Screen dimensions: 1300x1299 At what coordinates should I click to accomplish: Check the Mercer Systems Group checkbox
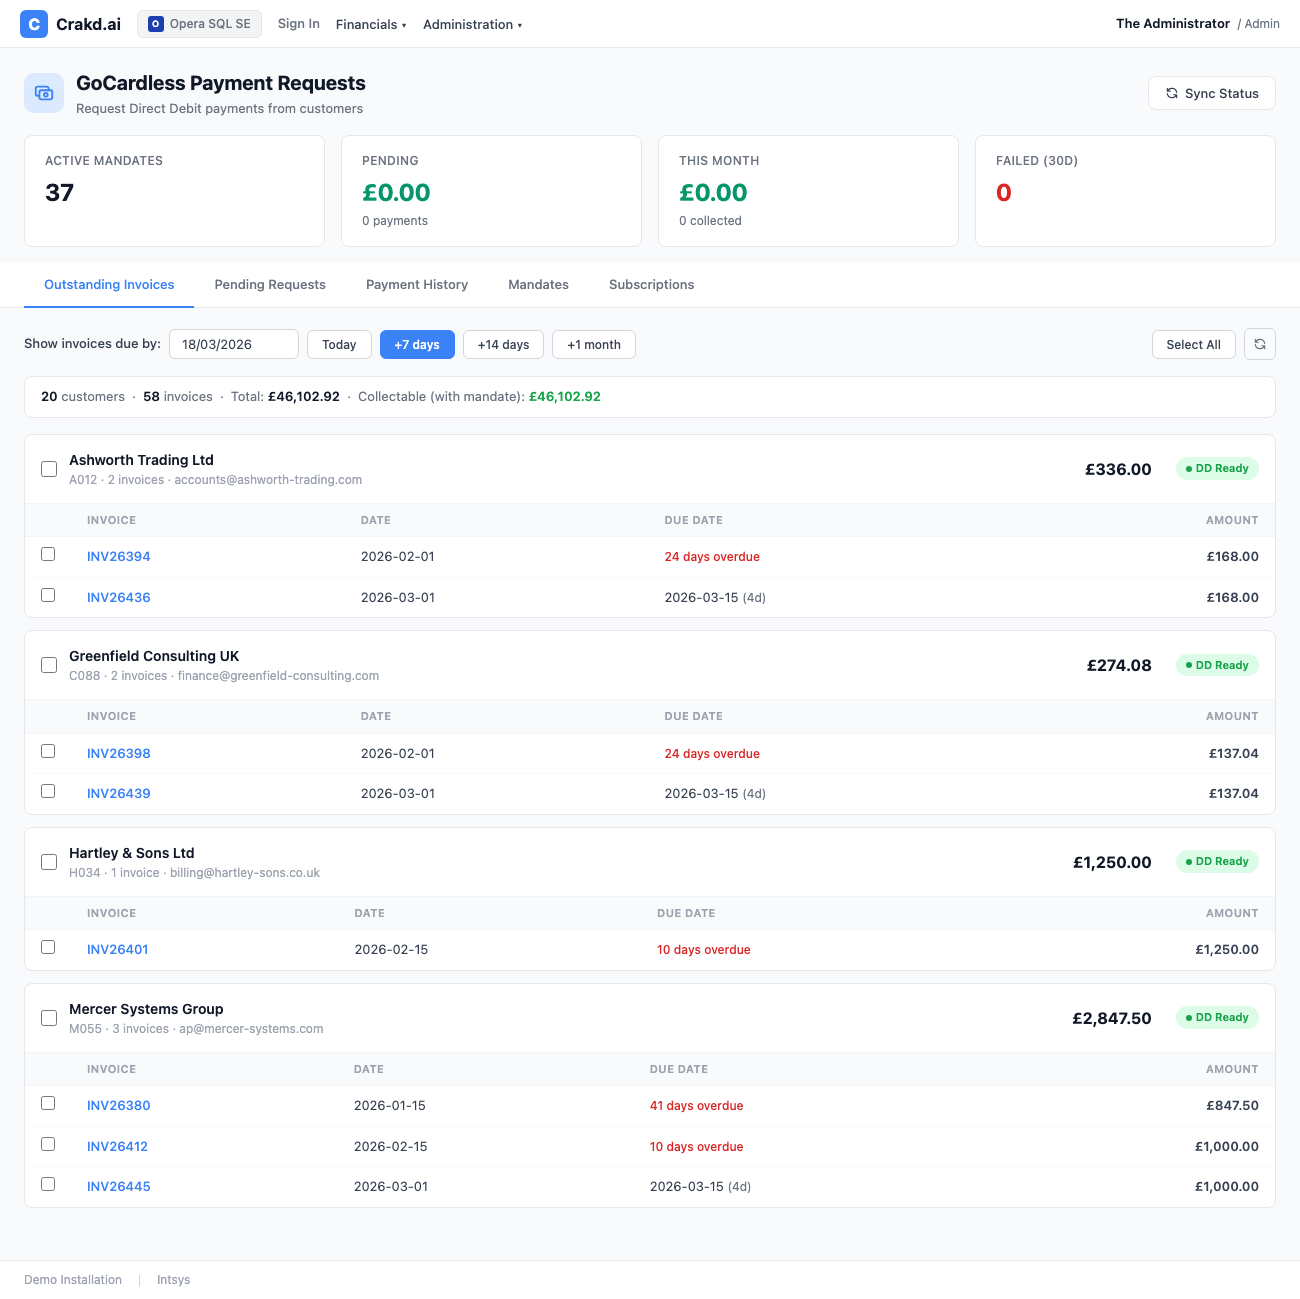pos(49,1018)
